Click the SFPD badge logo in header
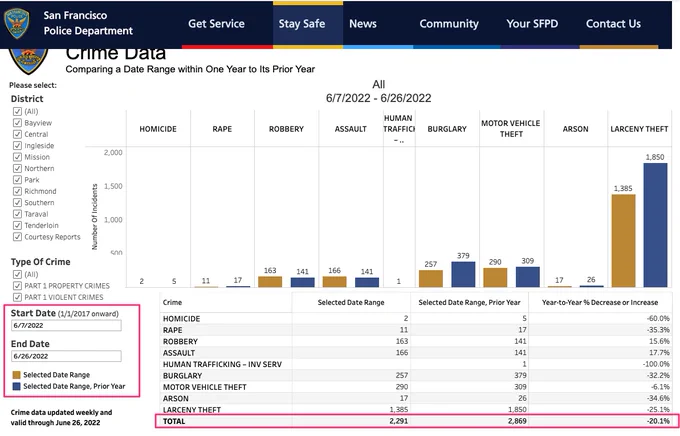Screen dimensions: 680x436 tap(16, 23)
